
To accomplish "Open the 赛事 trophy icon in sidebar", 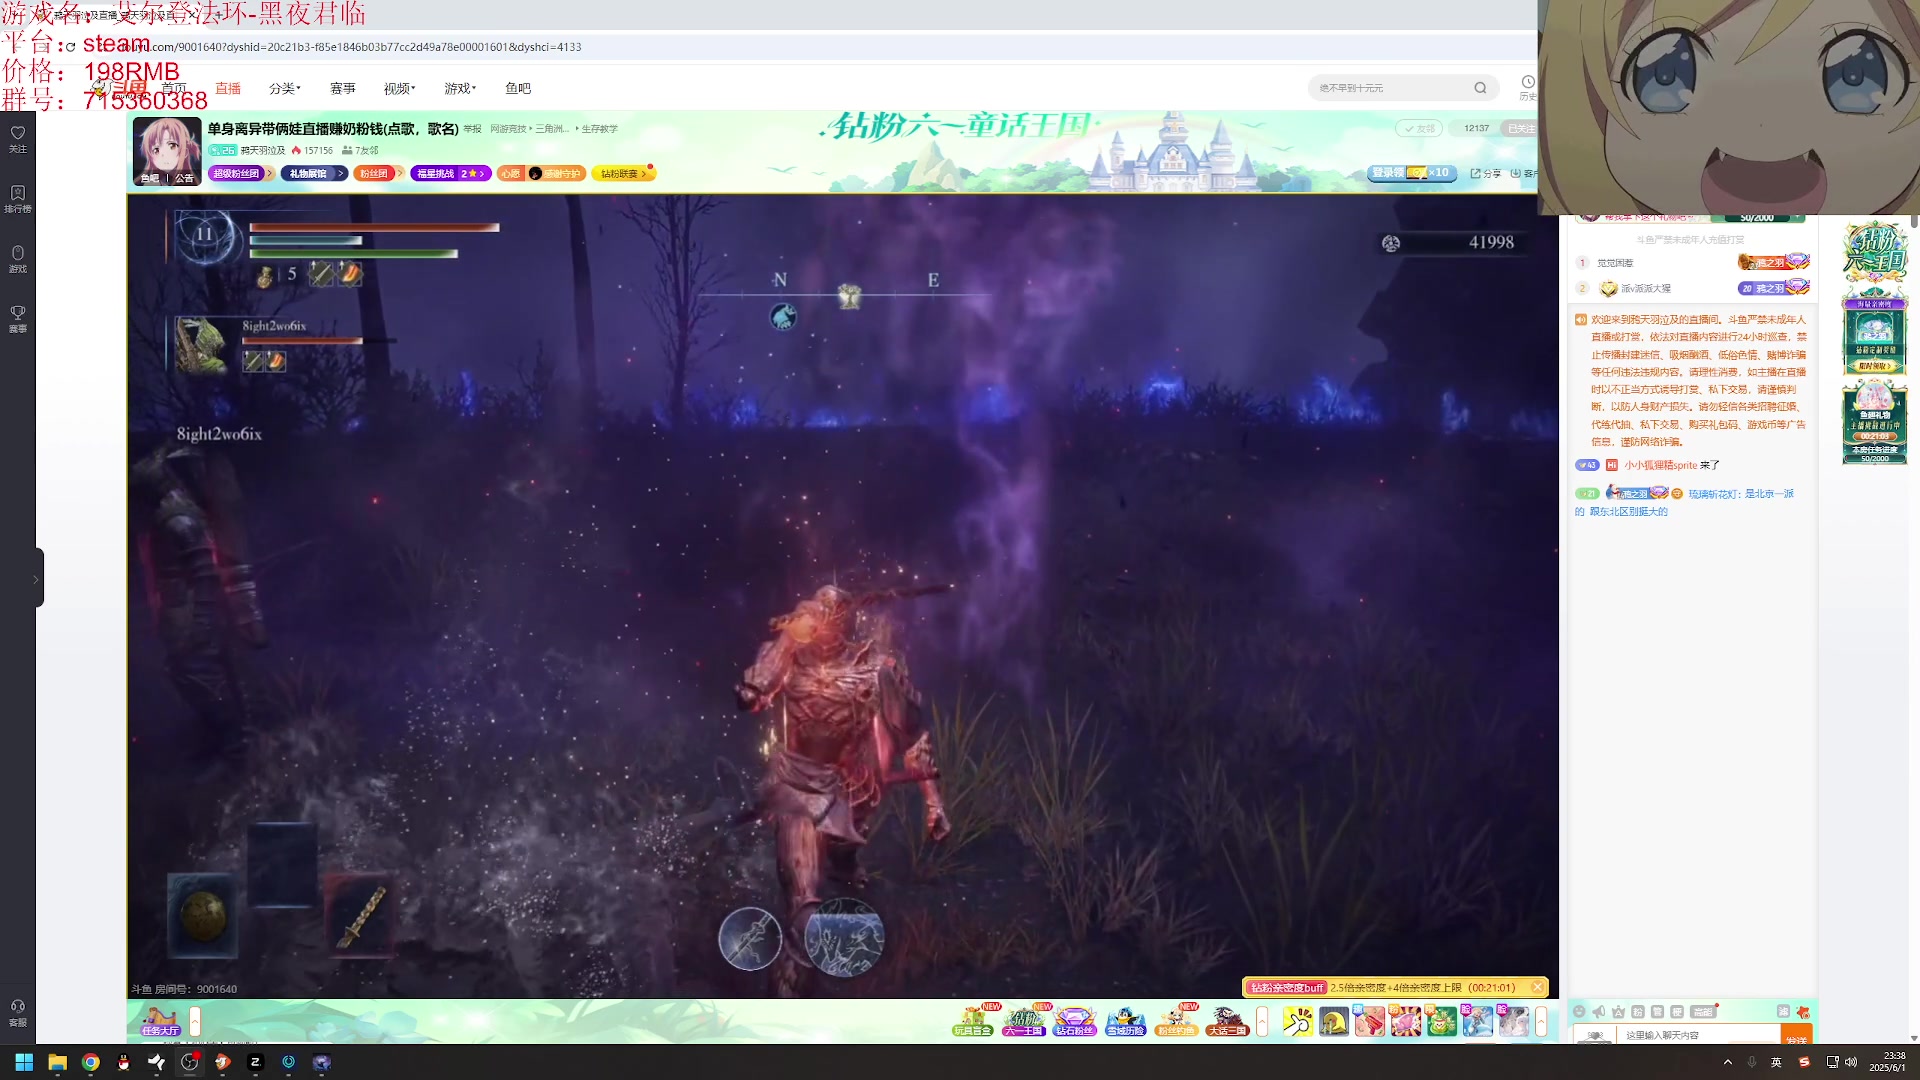I will pyautogui.click(x=18, y=318).
